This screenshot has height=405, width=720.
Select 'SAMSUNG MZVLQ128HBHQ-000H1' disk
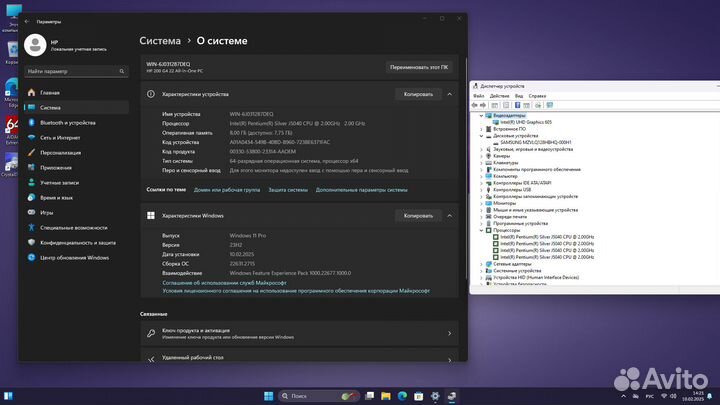click(535, 142)
